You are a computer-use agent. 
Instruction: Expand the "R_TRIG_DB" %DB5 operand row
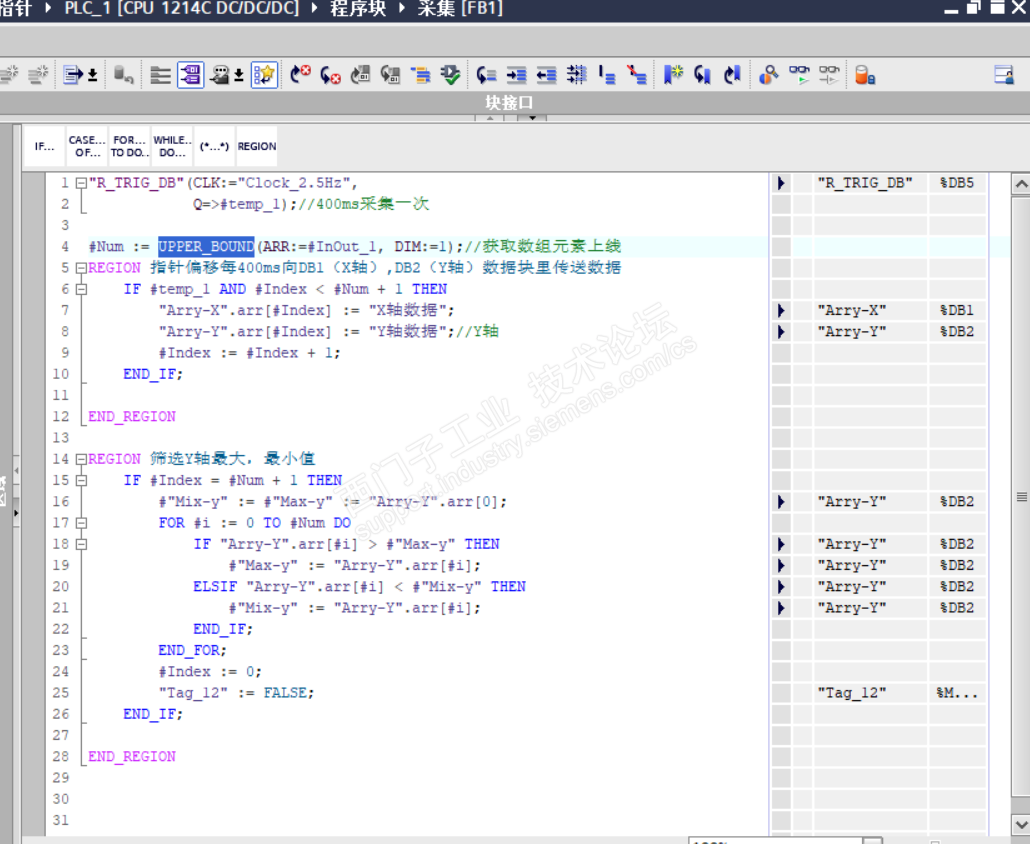(780, 183)
